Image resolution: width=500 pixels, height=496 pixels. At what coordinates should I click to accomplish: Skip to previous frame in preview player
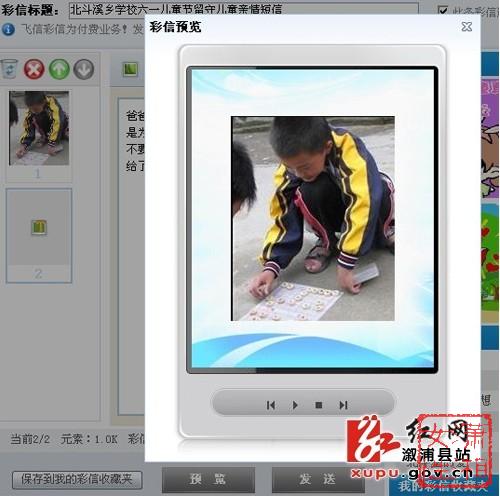(x=271, y=405)
